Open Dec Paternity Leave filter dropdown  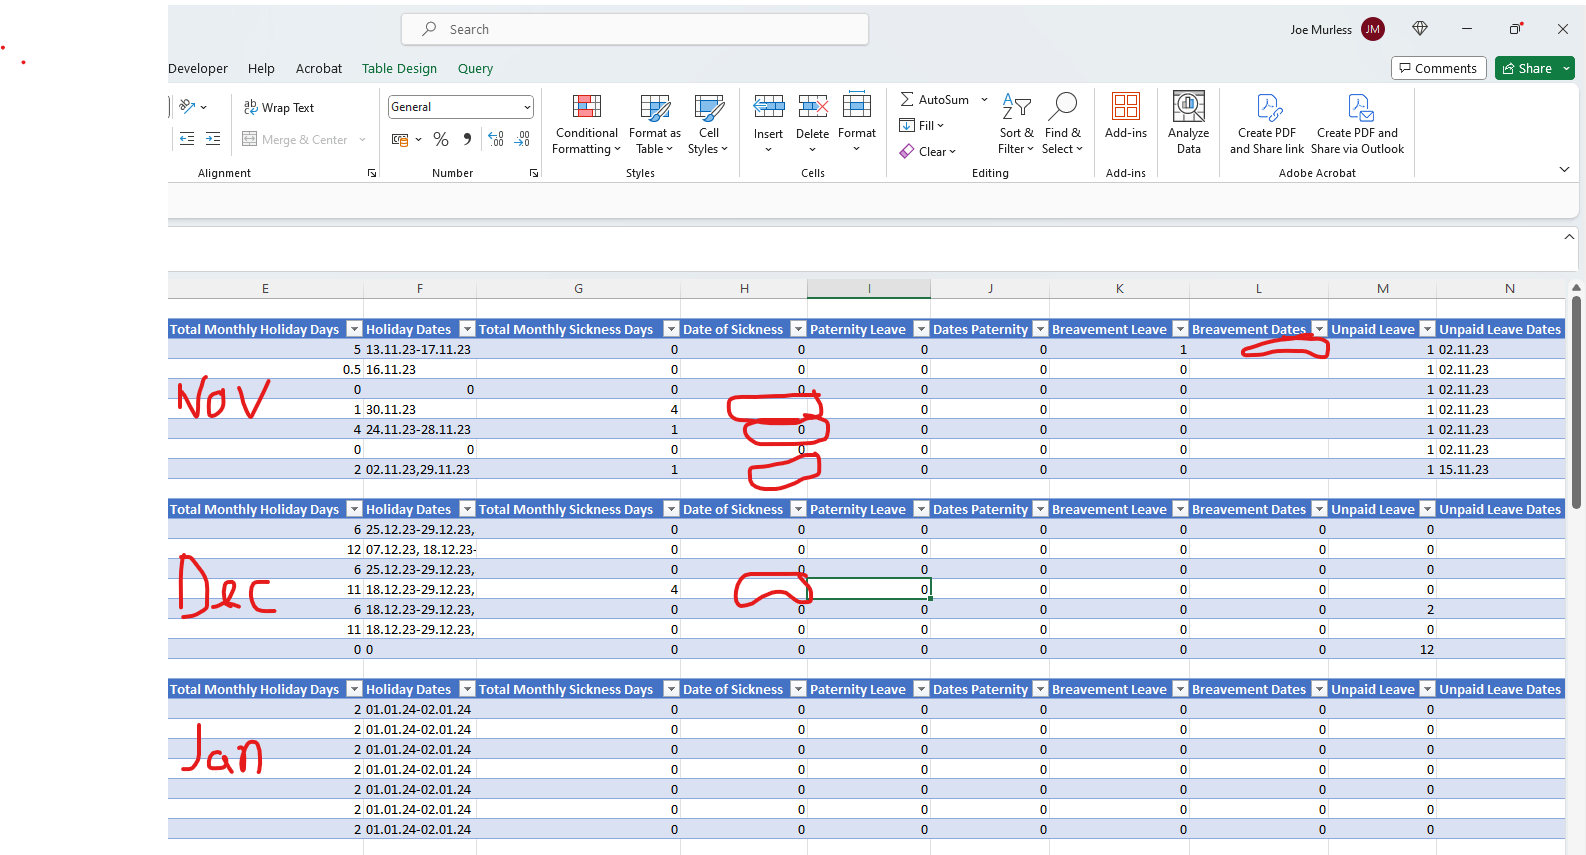922,509
